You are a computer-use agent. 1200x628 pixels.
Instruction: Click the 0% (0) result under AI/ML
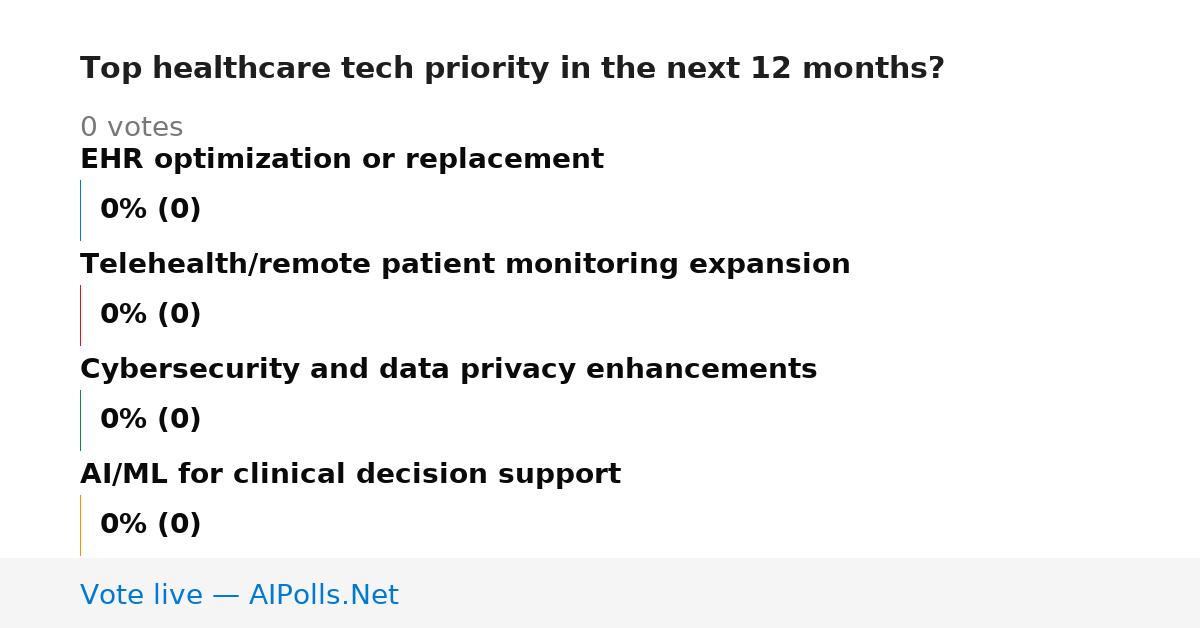(x=151, y=525)
